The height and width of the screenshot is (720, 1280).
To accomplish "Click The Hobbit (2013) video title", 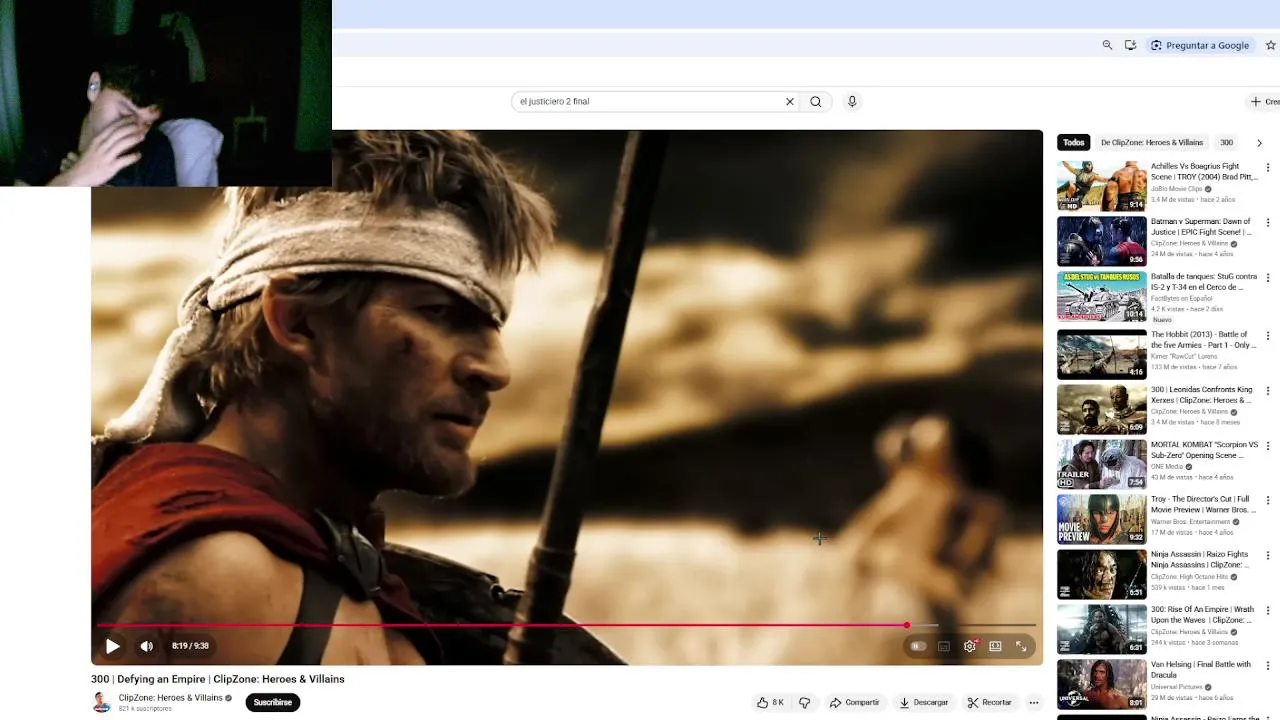I will pos(1204,340).
